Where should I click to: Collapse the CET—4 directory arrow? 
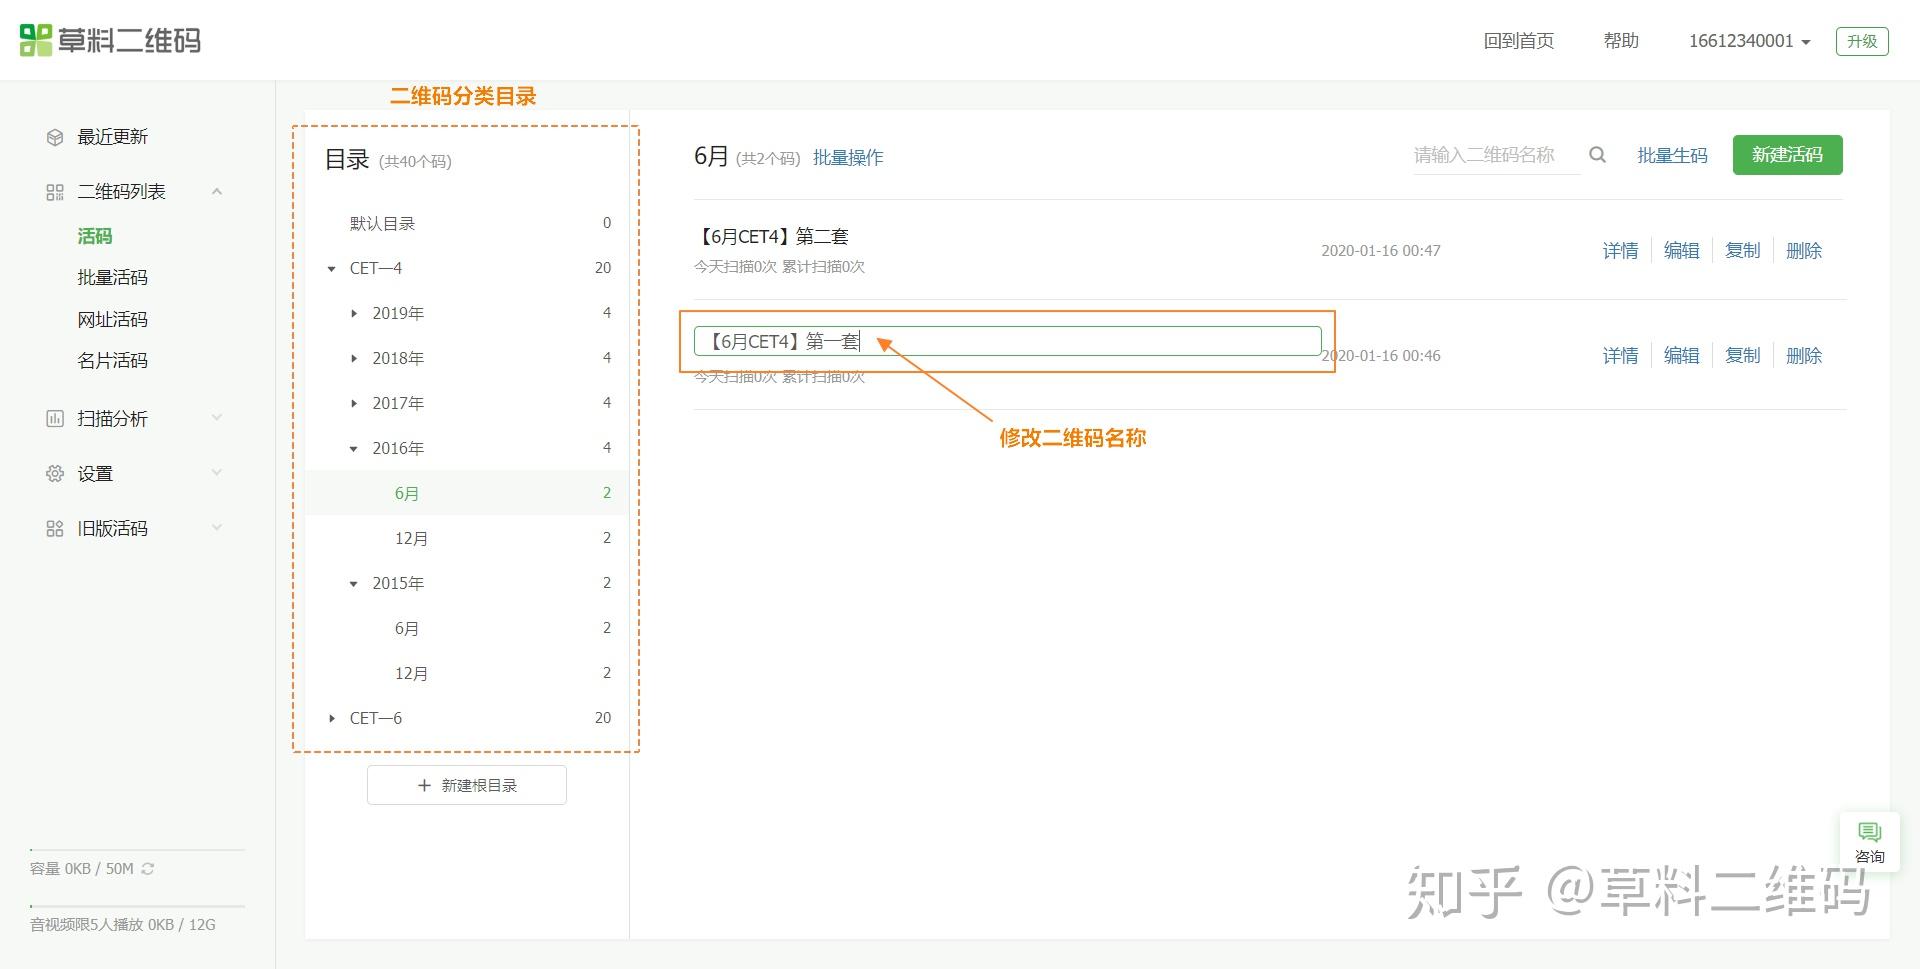tap(332, 269)
